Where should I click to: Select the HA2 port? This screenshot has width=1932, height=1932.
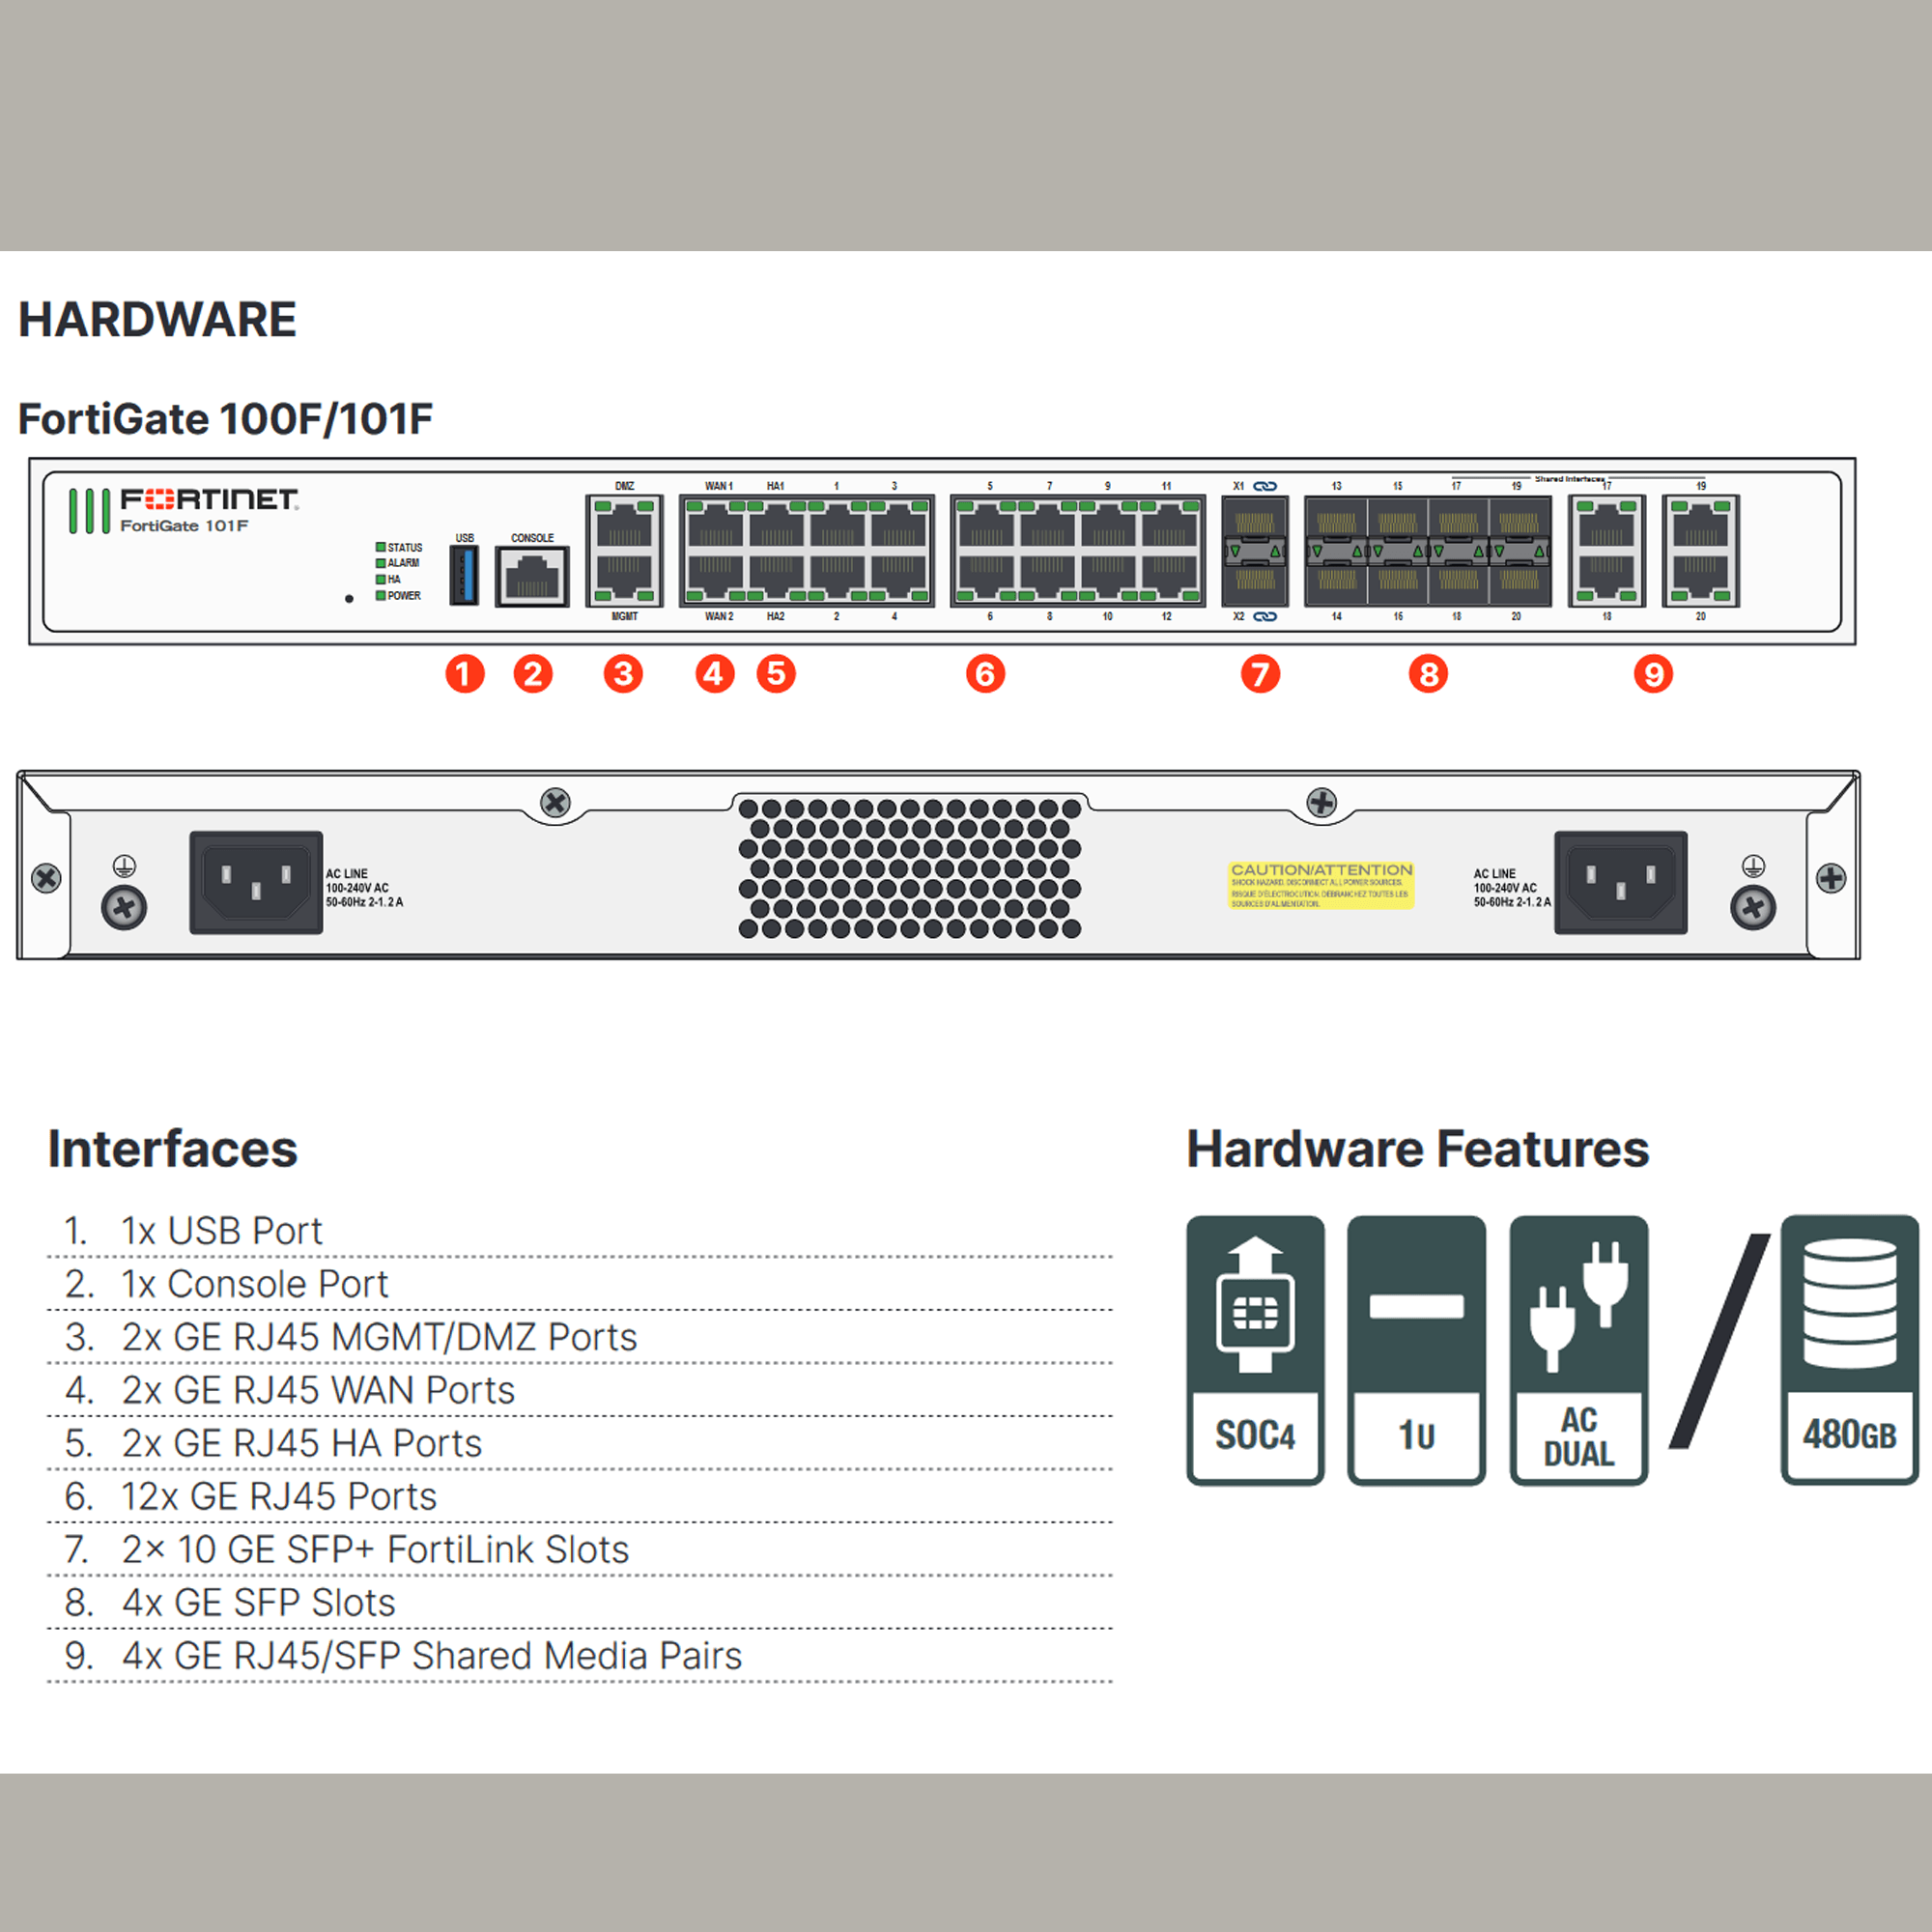pyautogui.click(x=777, y=579)
